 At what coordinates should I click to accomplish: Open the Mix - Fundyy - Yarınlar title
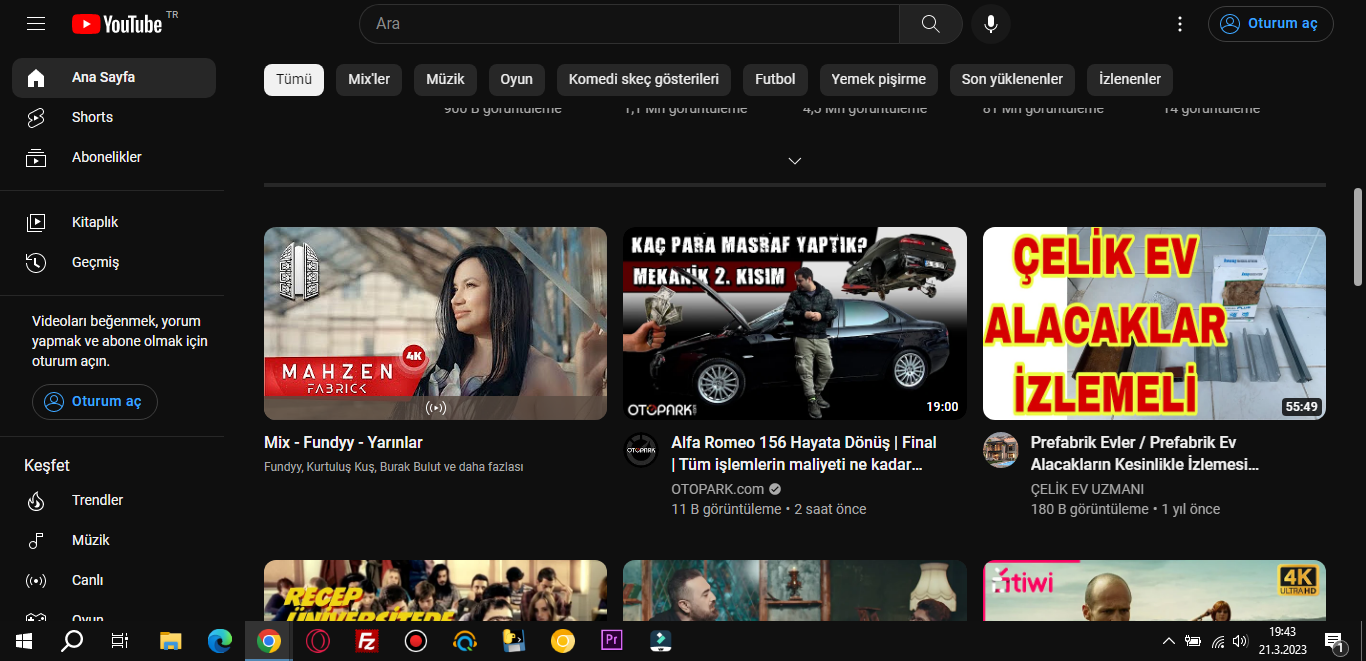[343, 442]
